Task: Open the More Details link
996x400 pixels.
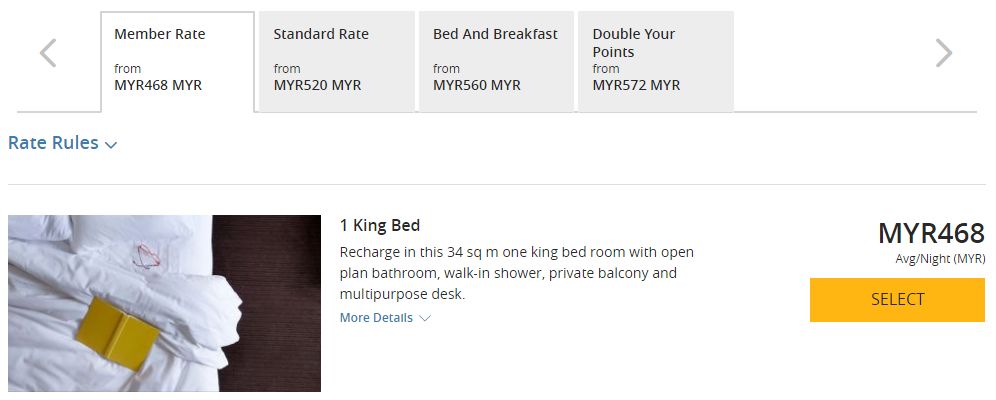Action: (376, 318)
